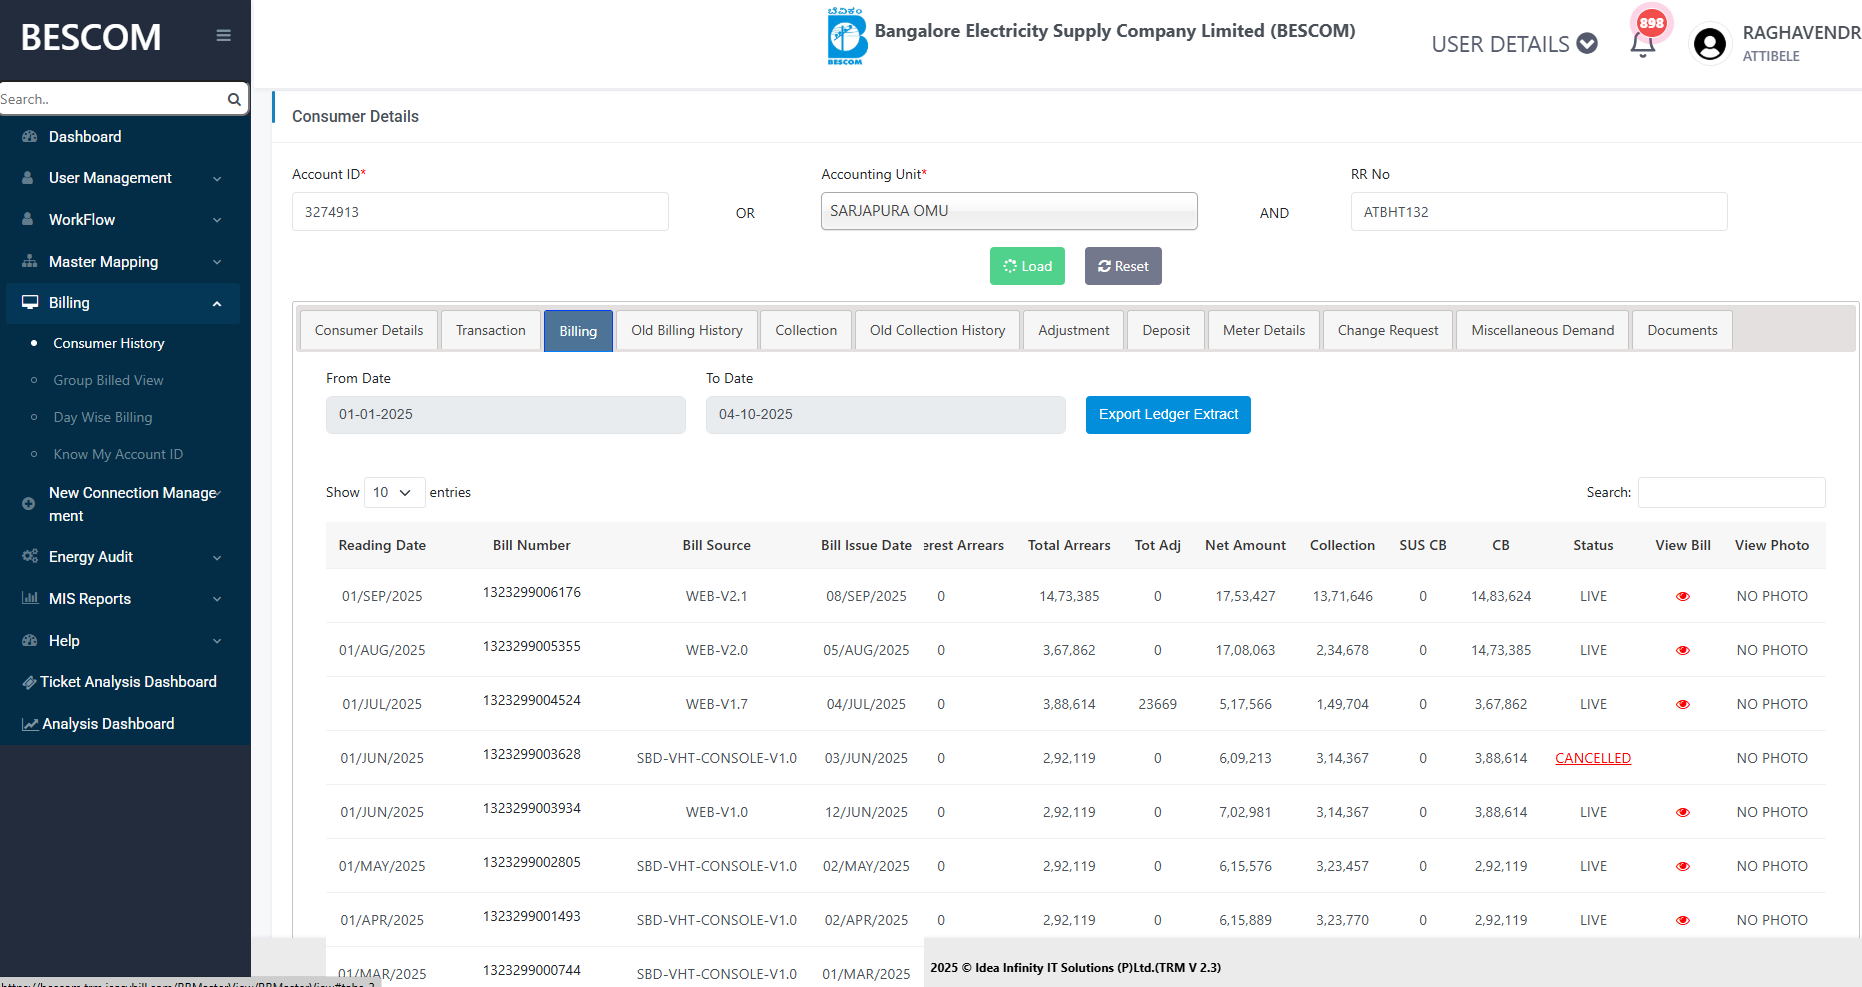Click the CANCELLED status link
The height and width of the screenshot is (987, 1862).
(x=1592, y=759)
